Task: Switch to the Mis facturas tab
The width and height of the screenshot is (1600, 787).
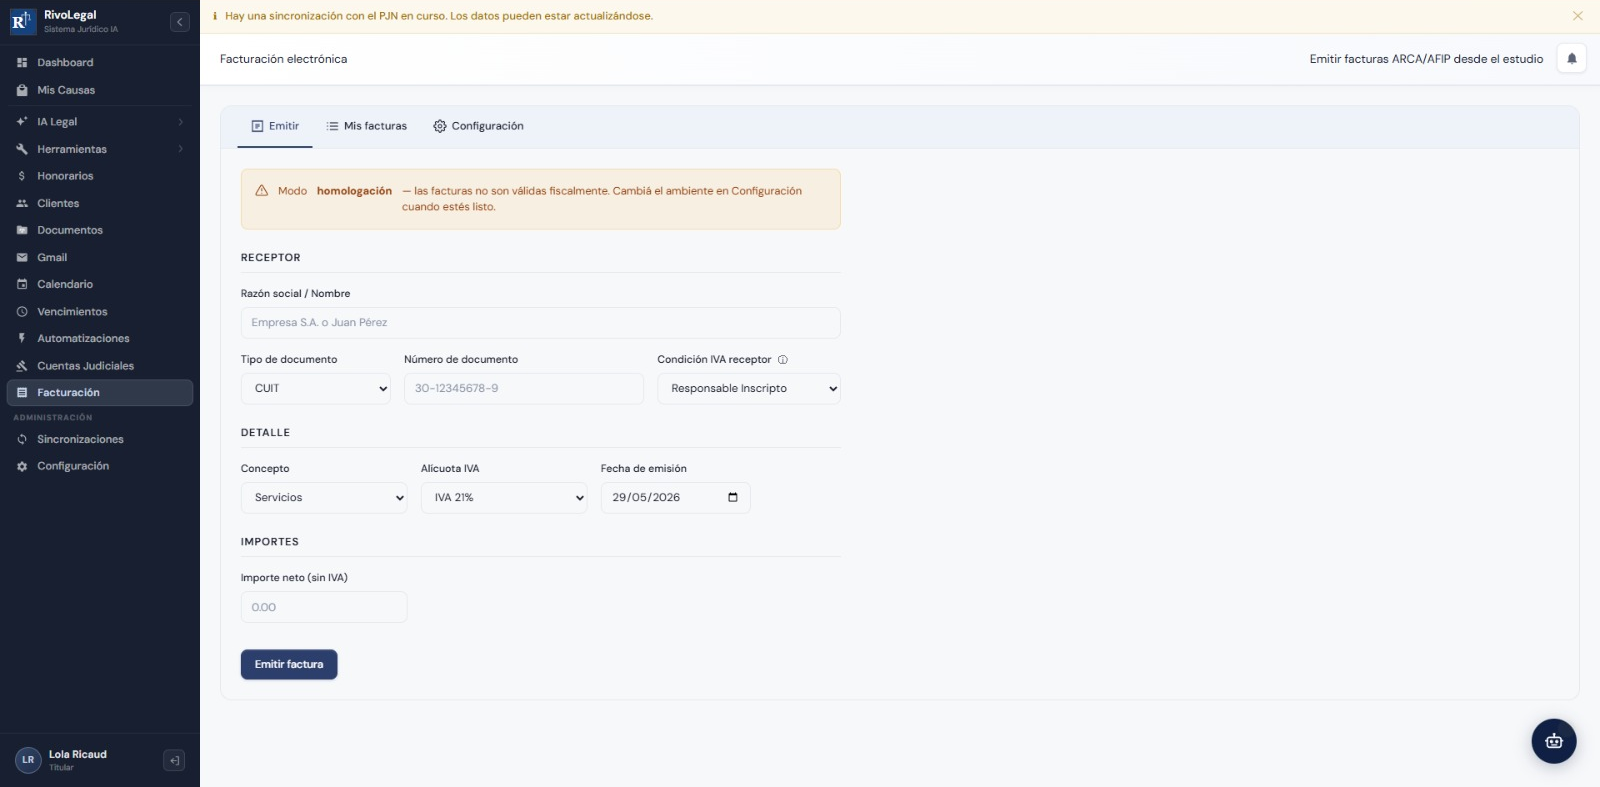Action: 367,126
